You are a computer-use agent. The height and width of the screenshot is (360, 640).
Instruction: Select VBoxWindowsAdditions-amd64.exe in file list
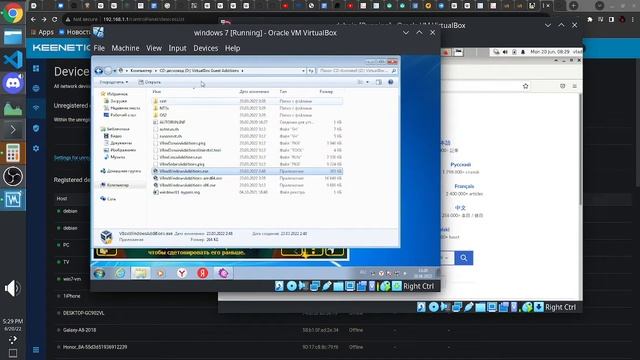pos(247,178)
